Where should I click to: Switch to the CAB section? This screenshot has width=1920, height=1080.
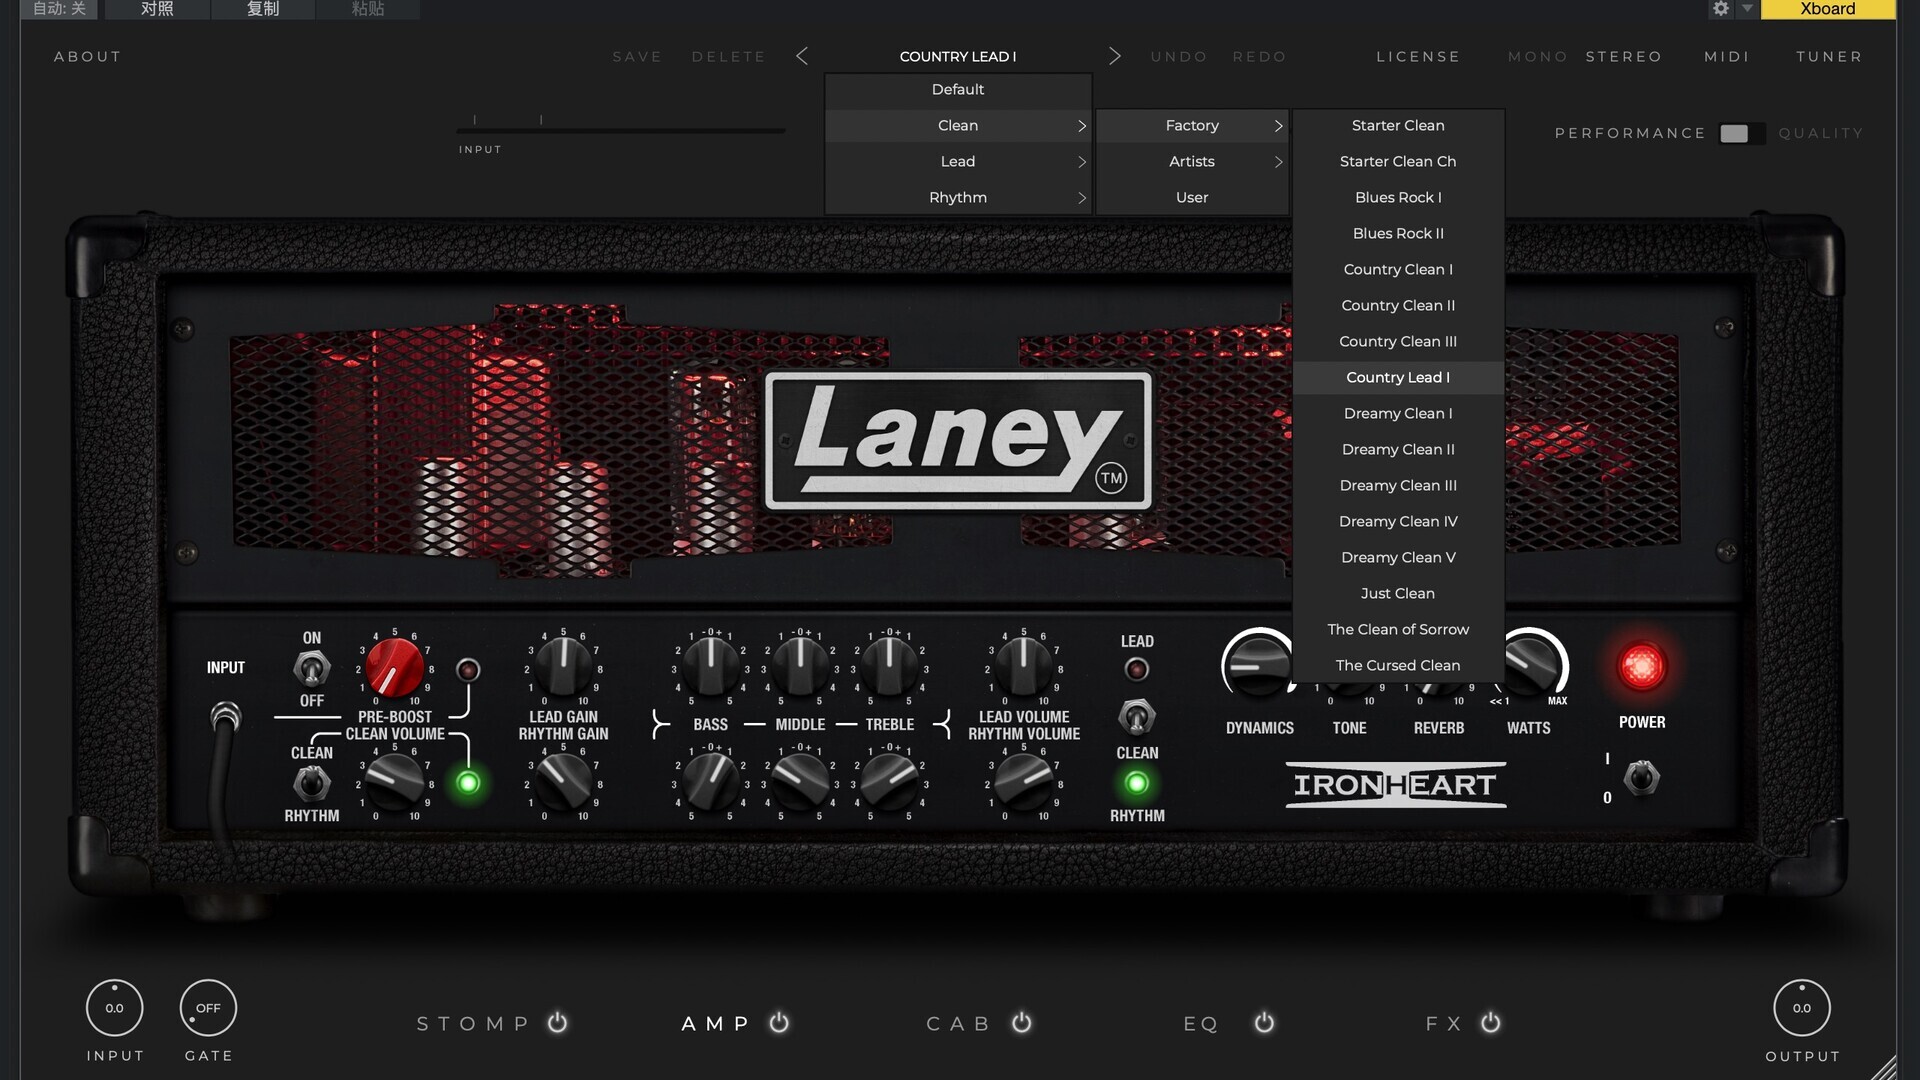(957, 1023)
